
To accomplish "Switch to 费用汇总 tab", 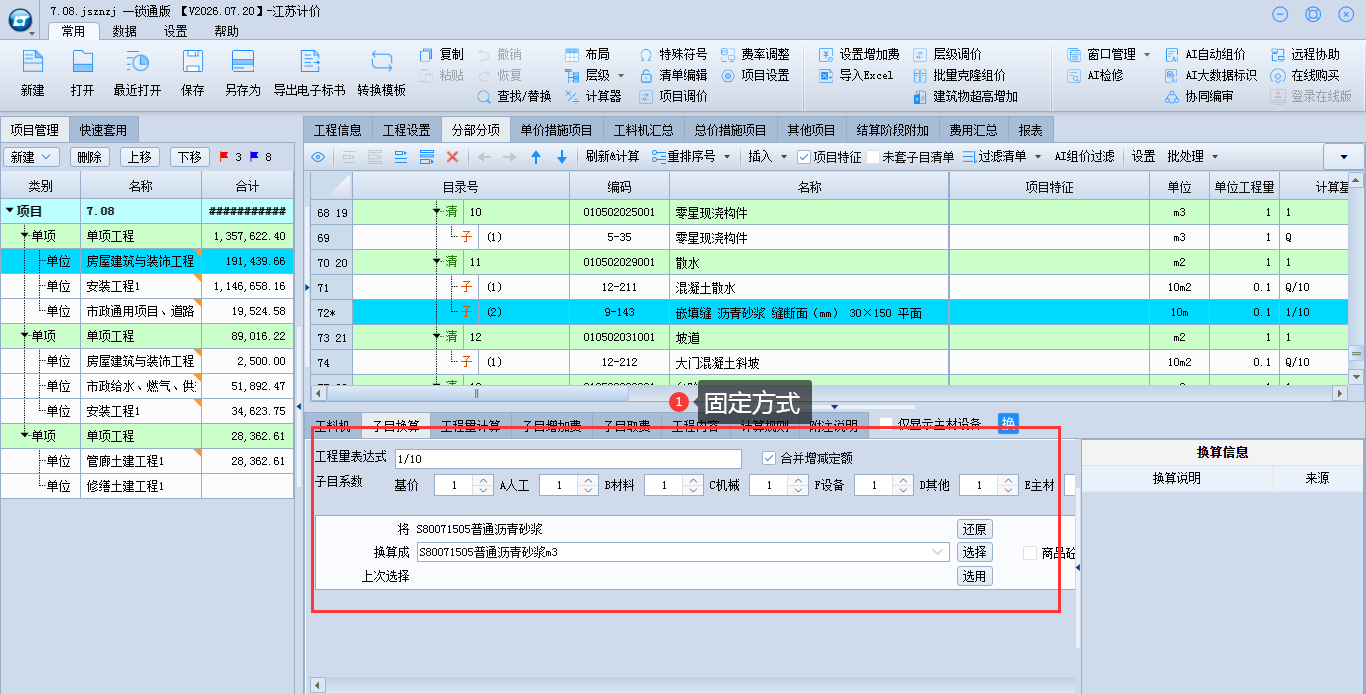I will pyautogui.click(x=973, y=130).
